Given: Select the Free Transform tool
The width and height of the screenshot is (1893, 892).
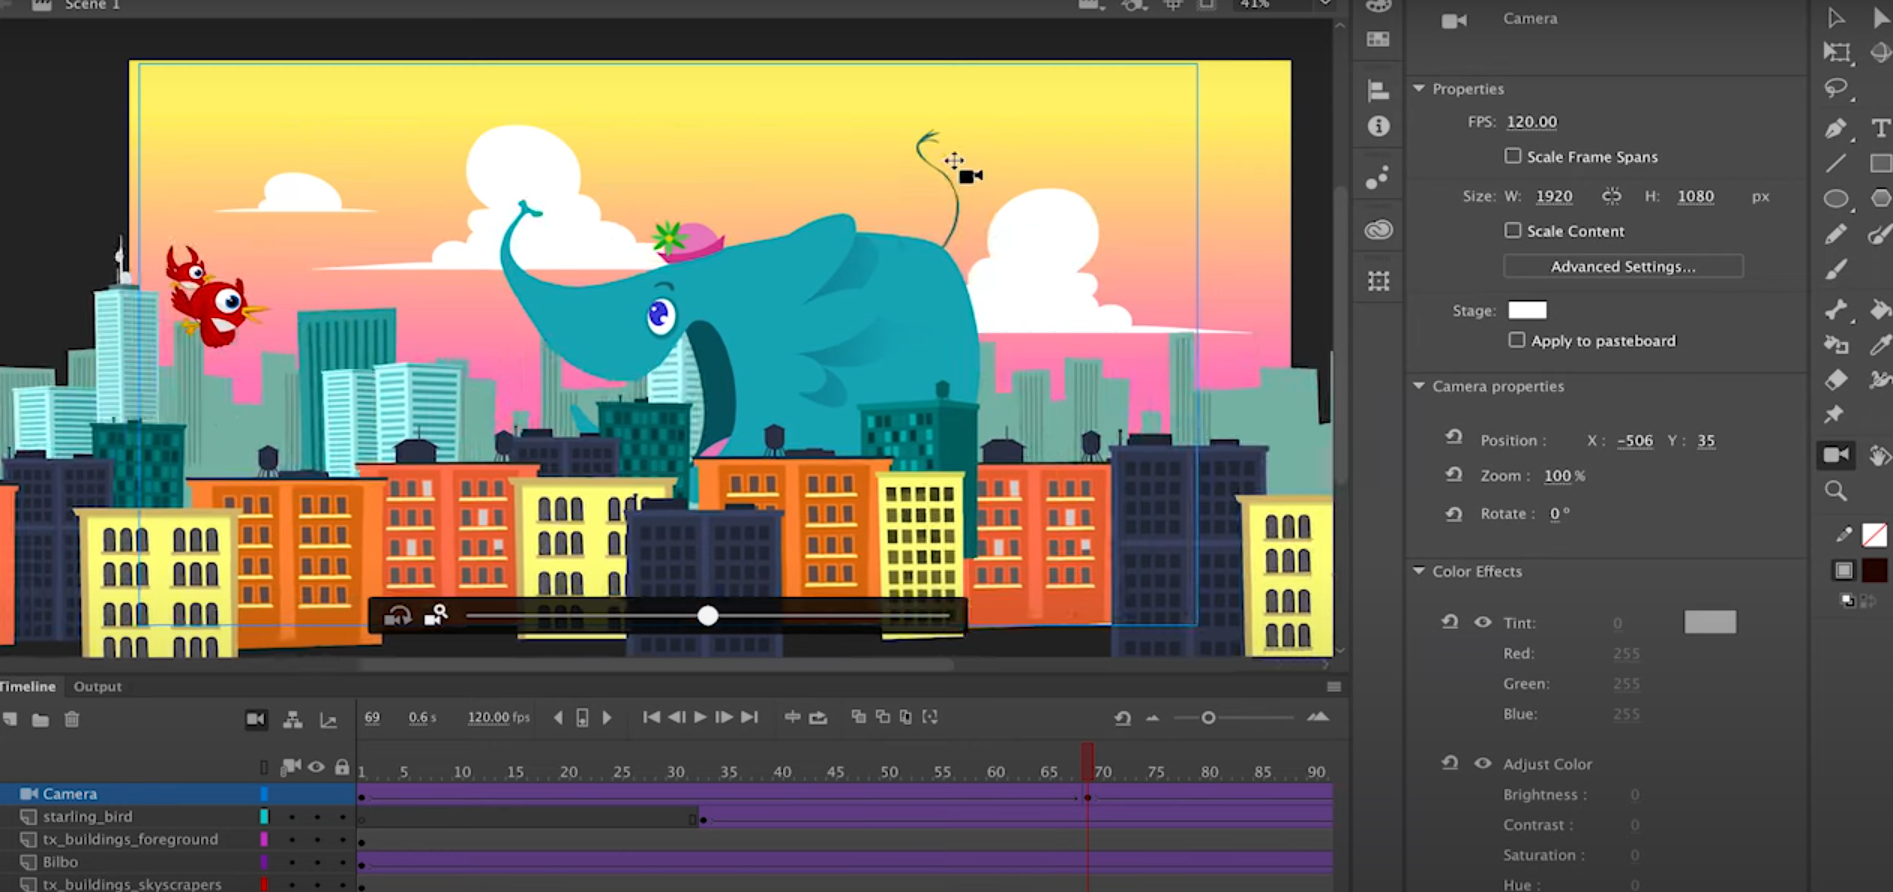Looking at the screenshot, I should click(x=1836, y=53).
